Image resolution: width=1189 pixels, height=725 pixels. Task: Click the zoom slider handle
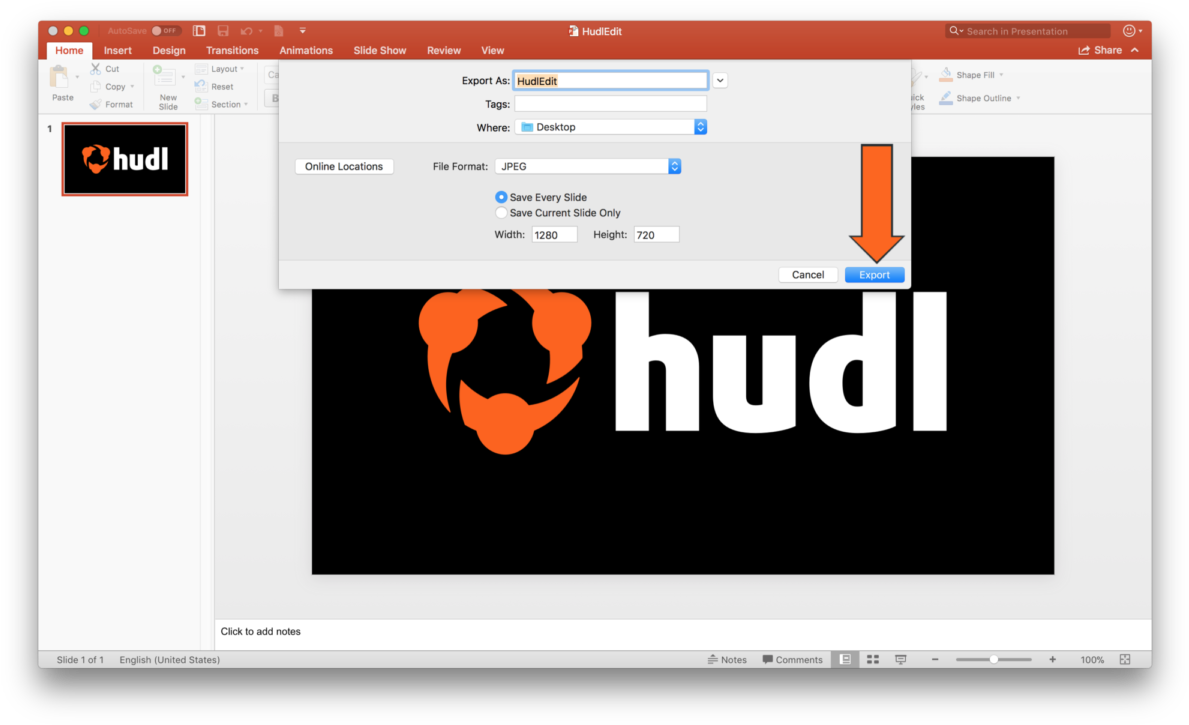point(993,660)
